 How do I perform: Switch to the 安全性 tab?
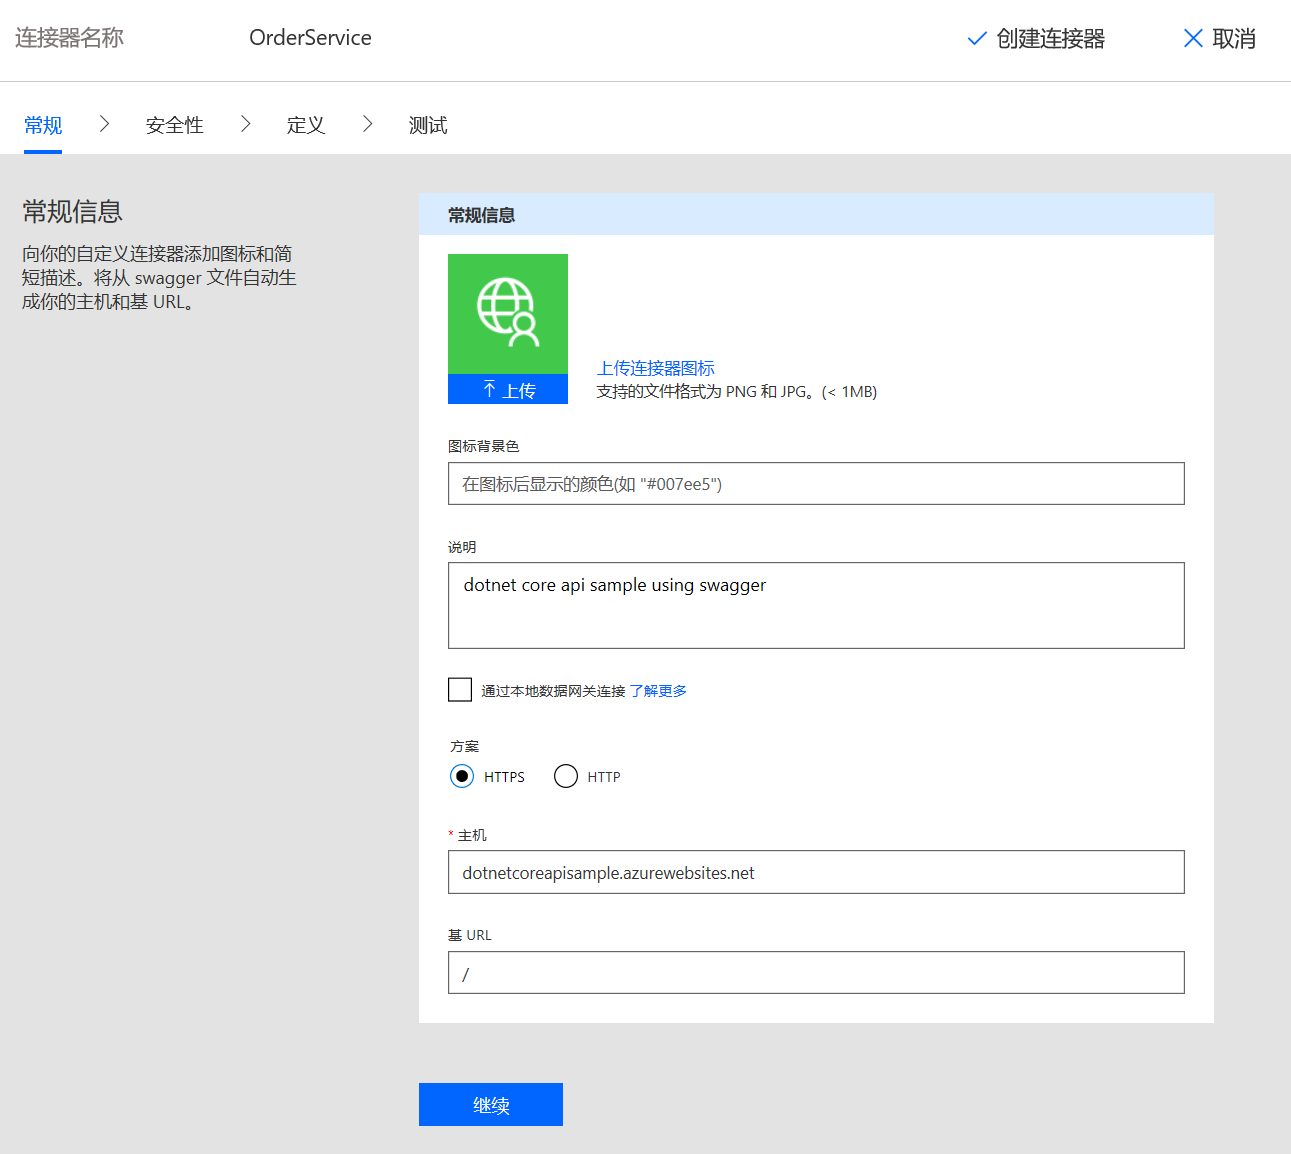point(174,124)
